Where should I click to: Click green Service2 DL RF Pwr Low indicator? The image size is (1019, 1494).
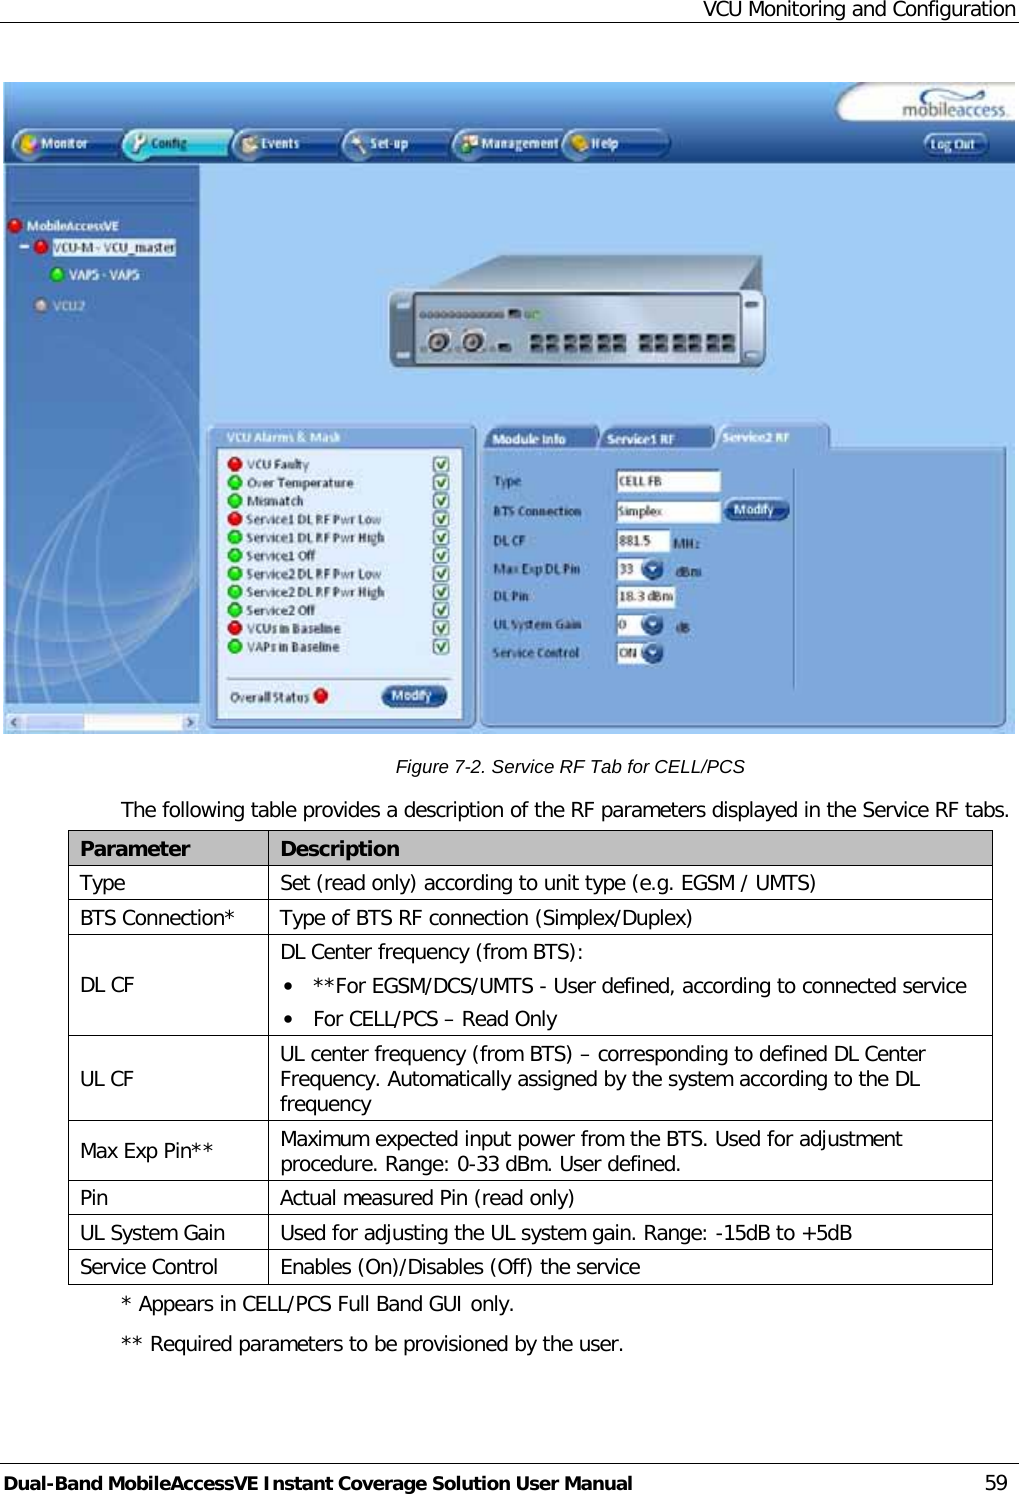pyautogui.click(x=235, y=573)
